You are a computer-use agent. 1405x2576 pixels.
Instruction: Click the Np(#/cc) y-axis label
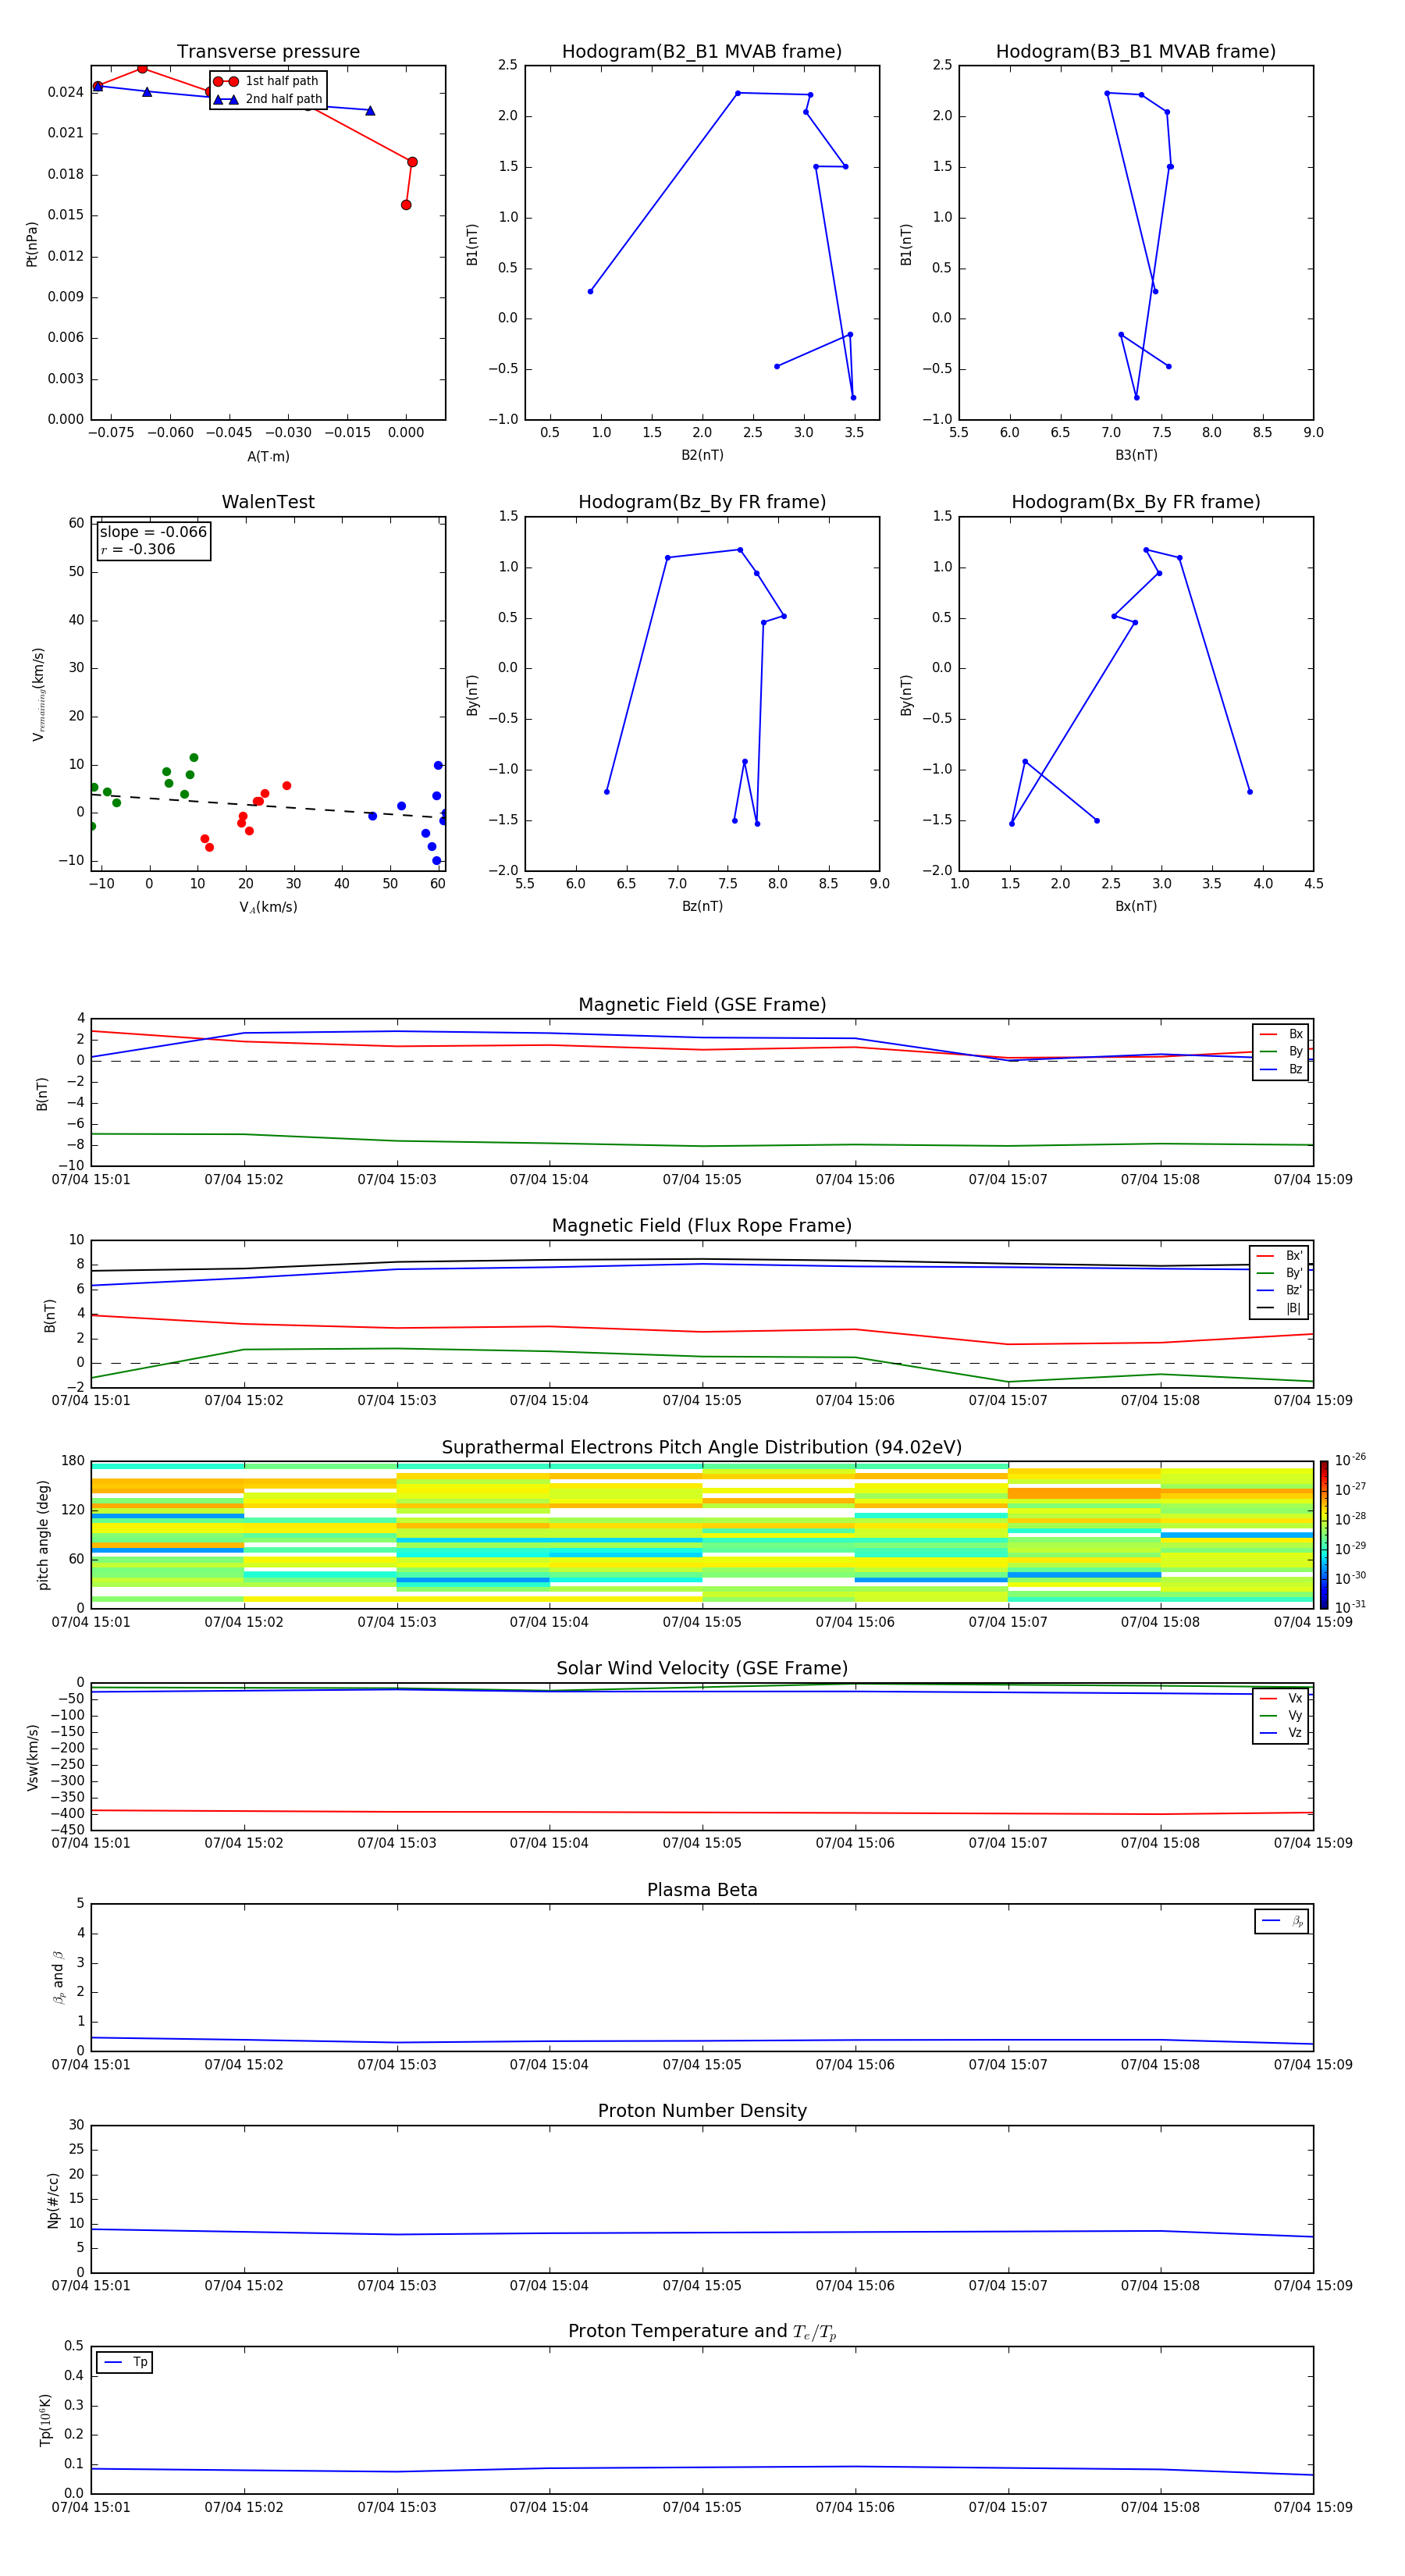pyautogui.click(x=53, y=2200)
